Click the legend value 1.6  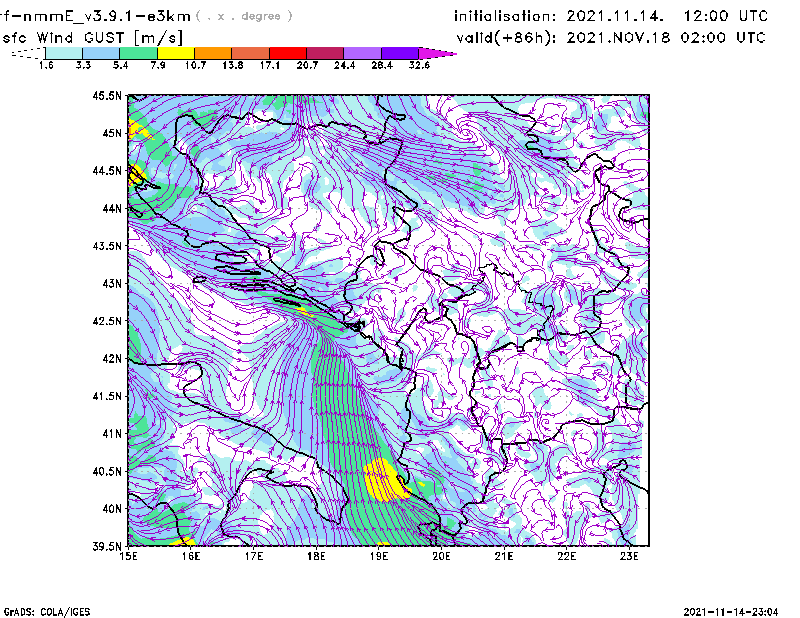(x=46, y=65)
